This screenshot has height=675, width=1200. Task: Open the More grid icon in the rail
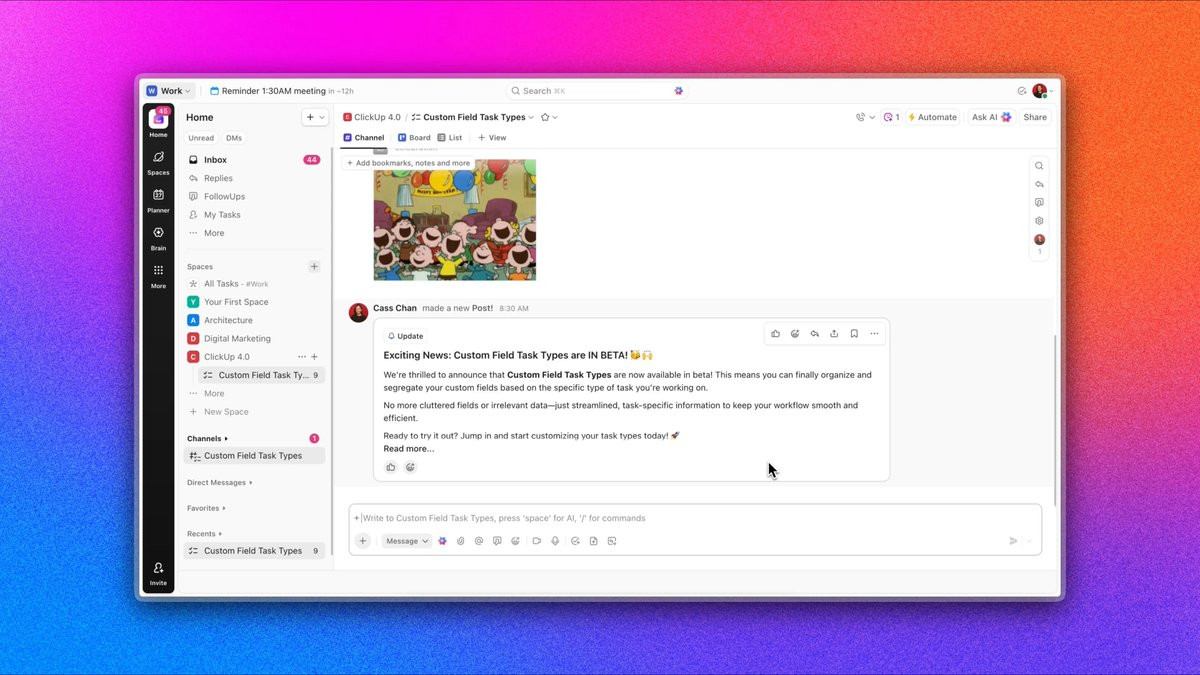[158, 276]
